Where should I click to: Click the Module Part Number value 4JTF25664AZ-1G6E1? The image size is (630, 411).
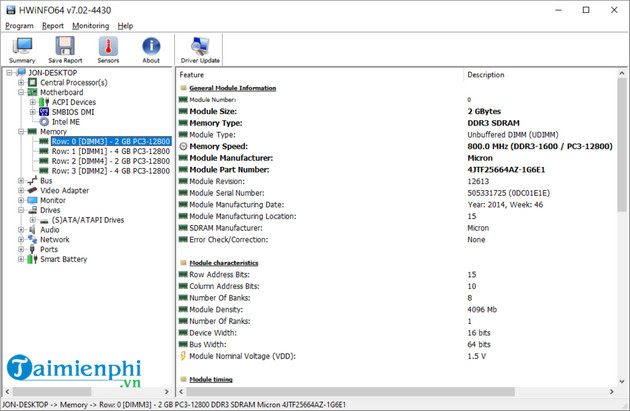tap(506, 170)
